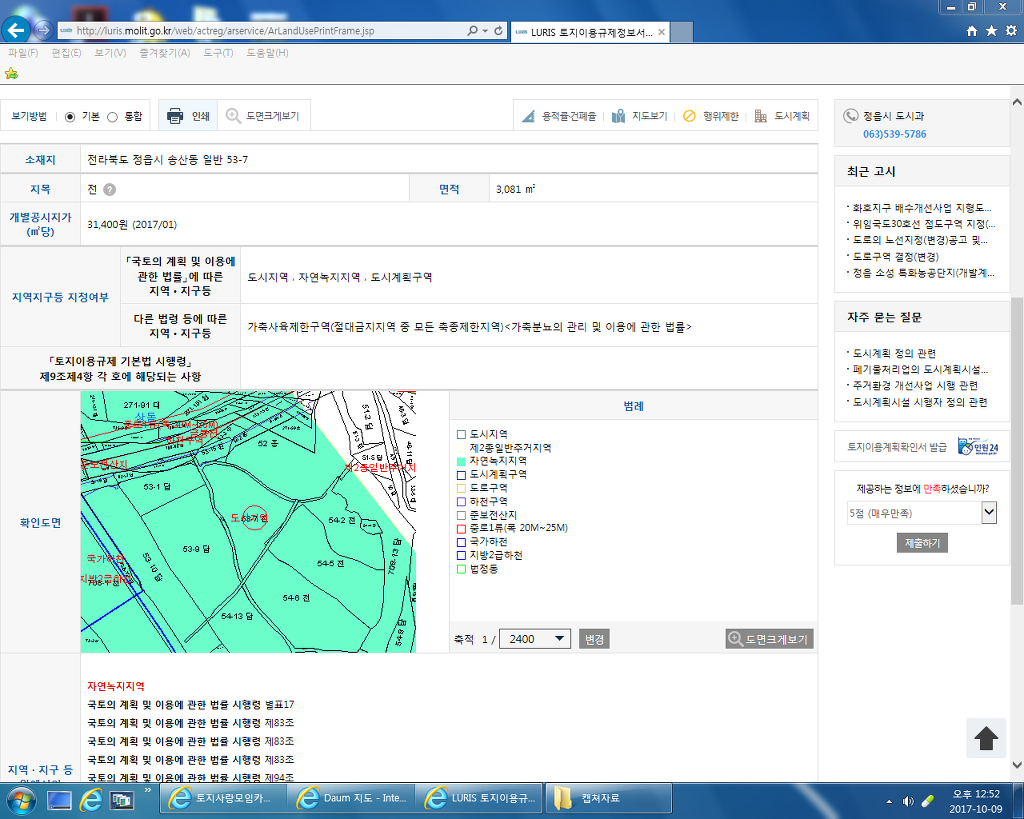The image size is (1024, 819).
Task: Click the 법정동 green legend swatch
Action: (461, 569)
